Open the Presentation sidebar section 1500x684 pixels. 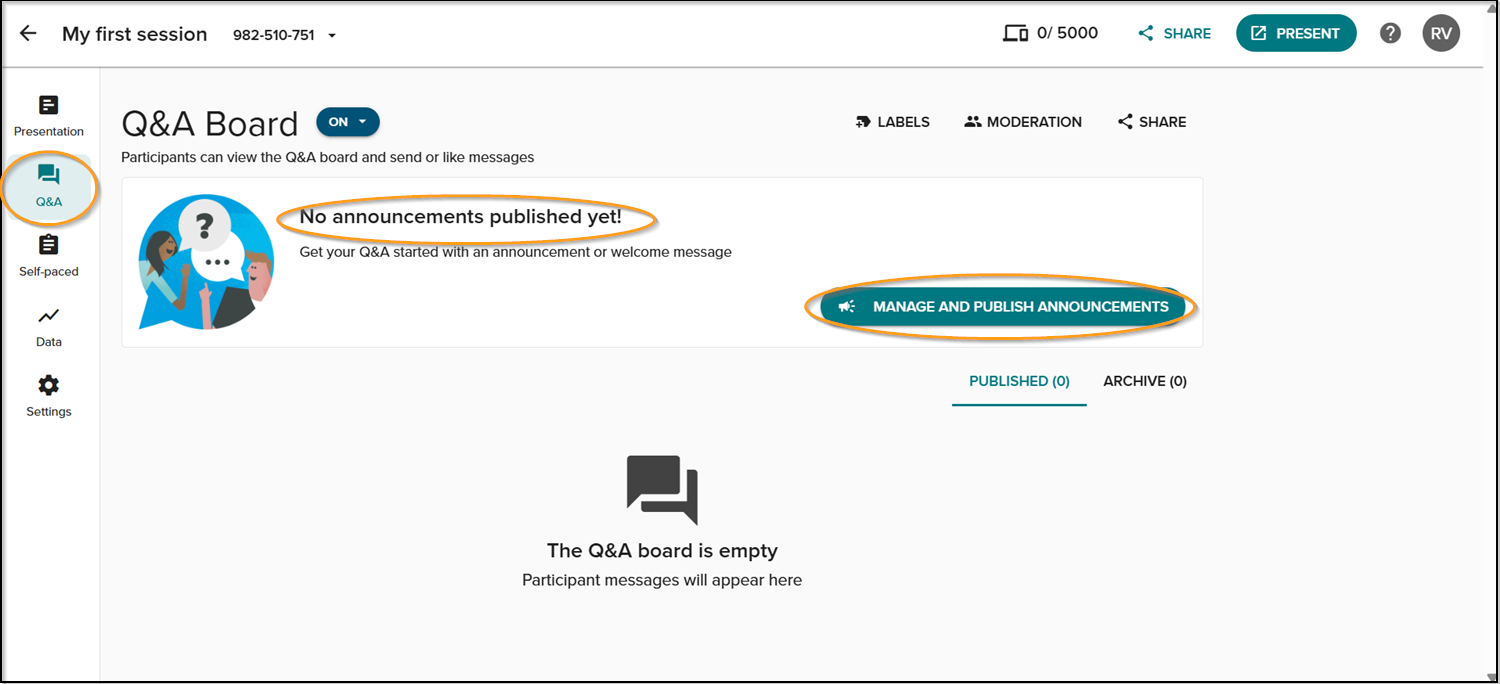click(x=49, y=116)
